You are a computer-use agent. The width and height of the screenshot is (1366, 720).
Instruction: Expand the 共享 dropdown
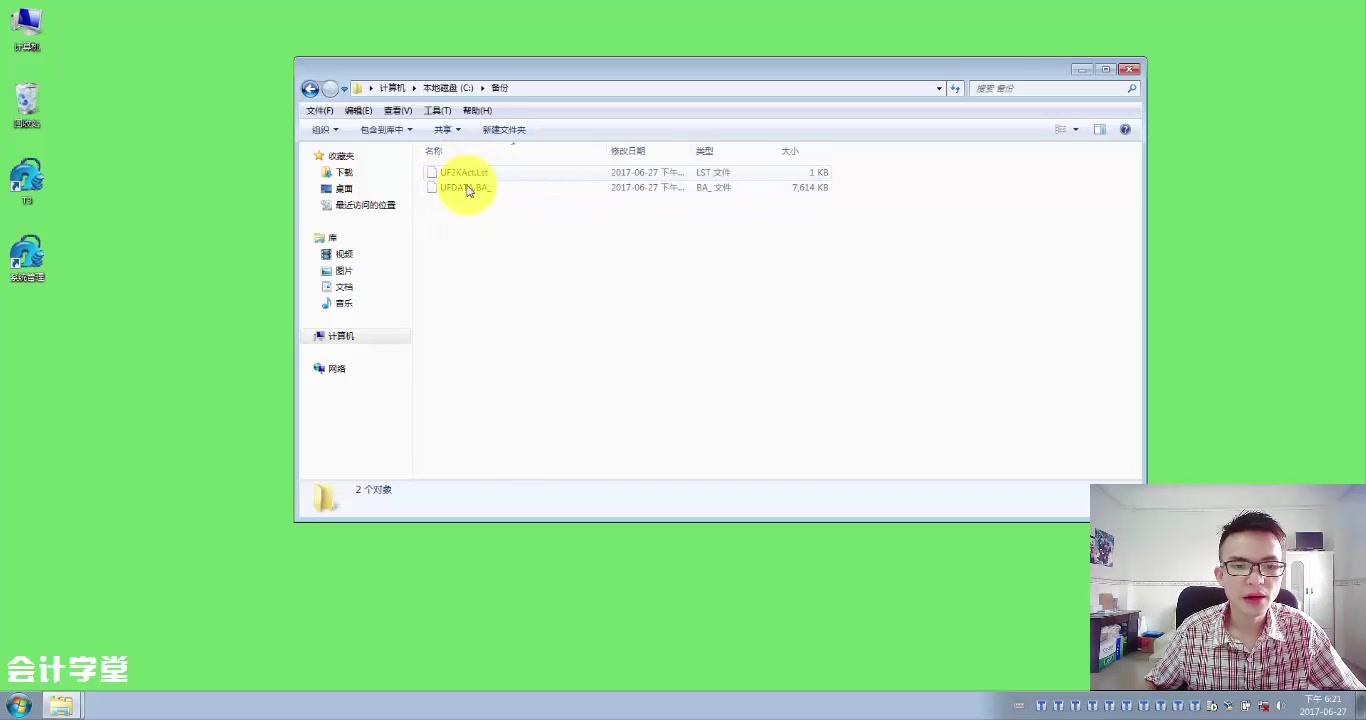pyautogui.click(x=447, y=130)
